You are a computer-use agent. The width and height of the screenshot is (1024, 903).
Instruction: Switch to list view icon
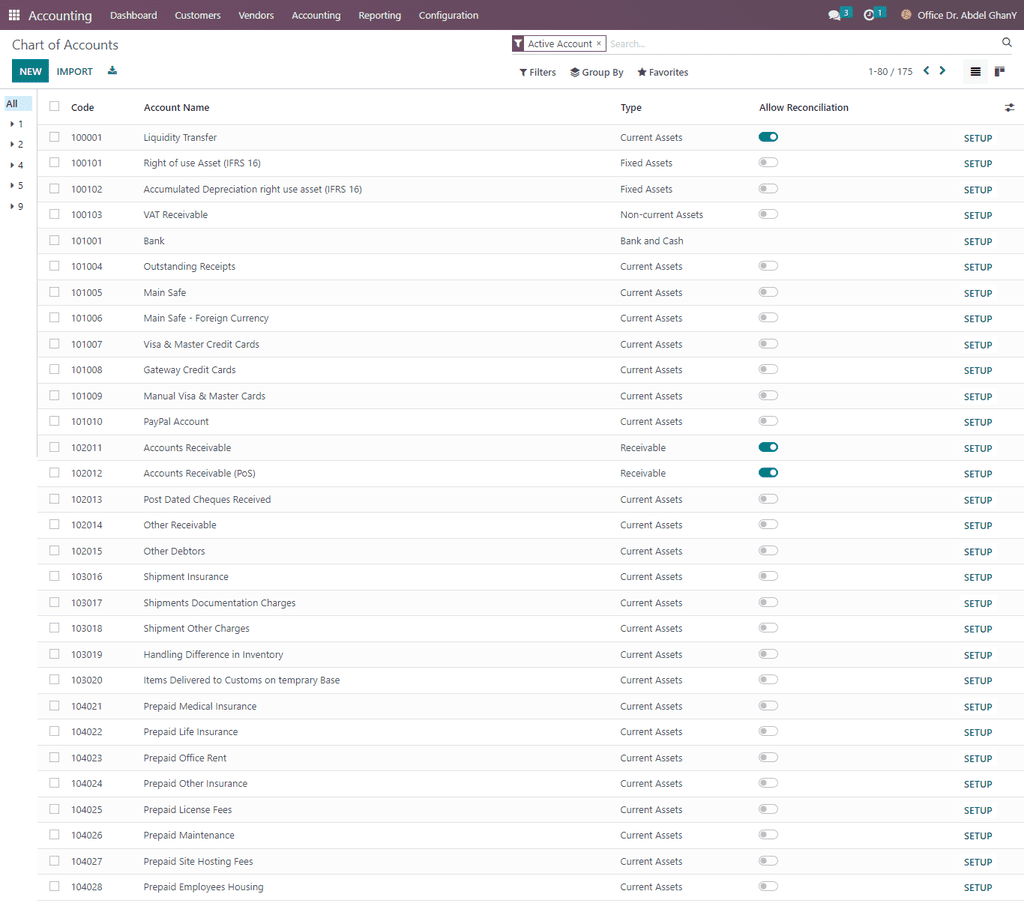click(x=975, y=71)
